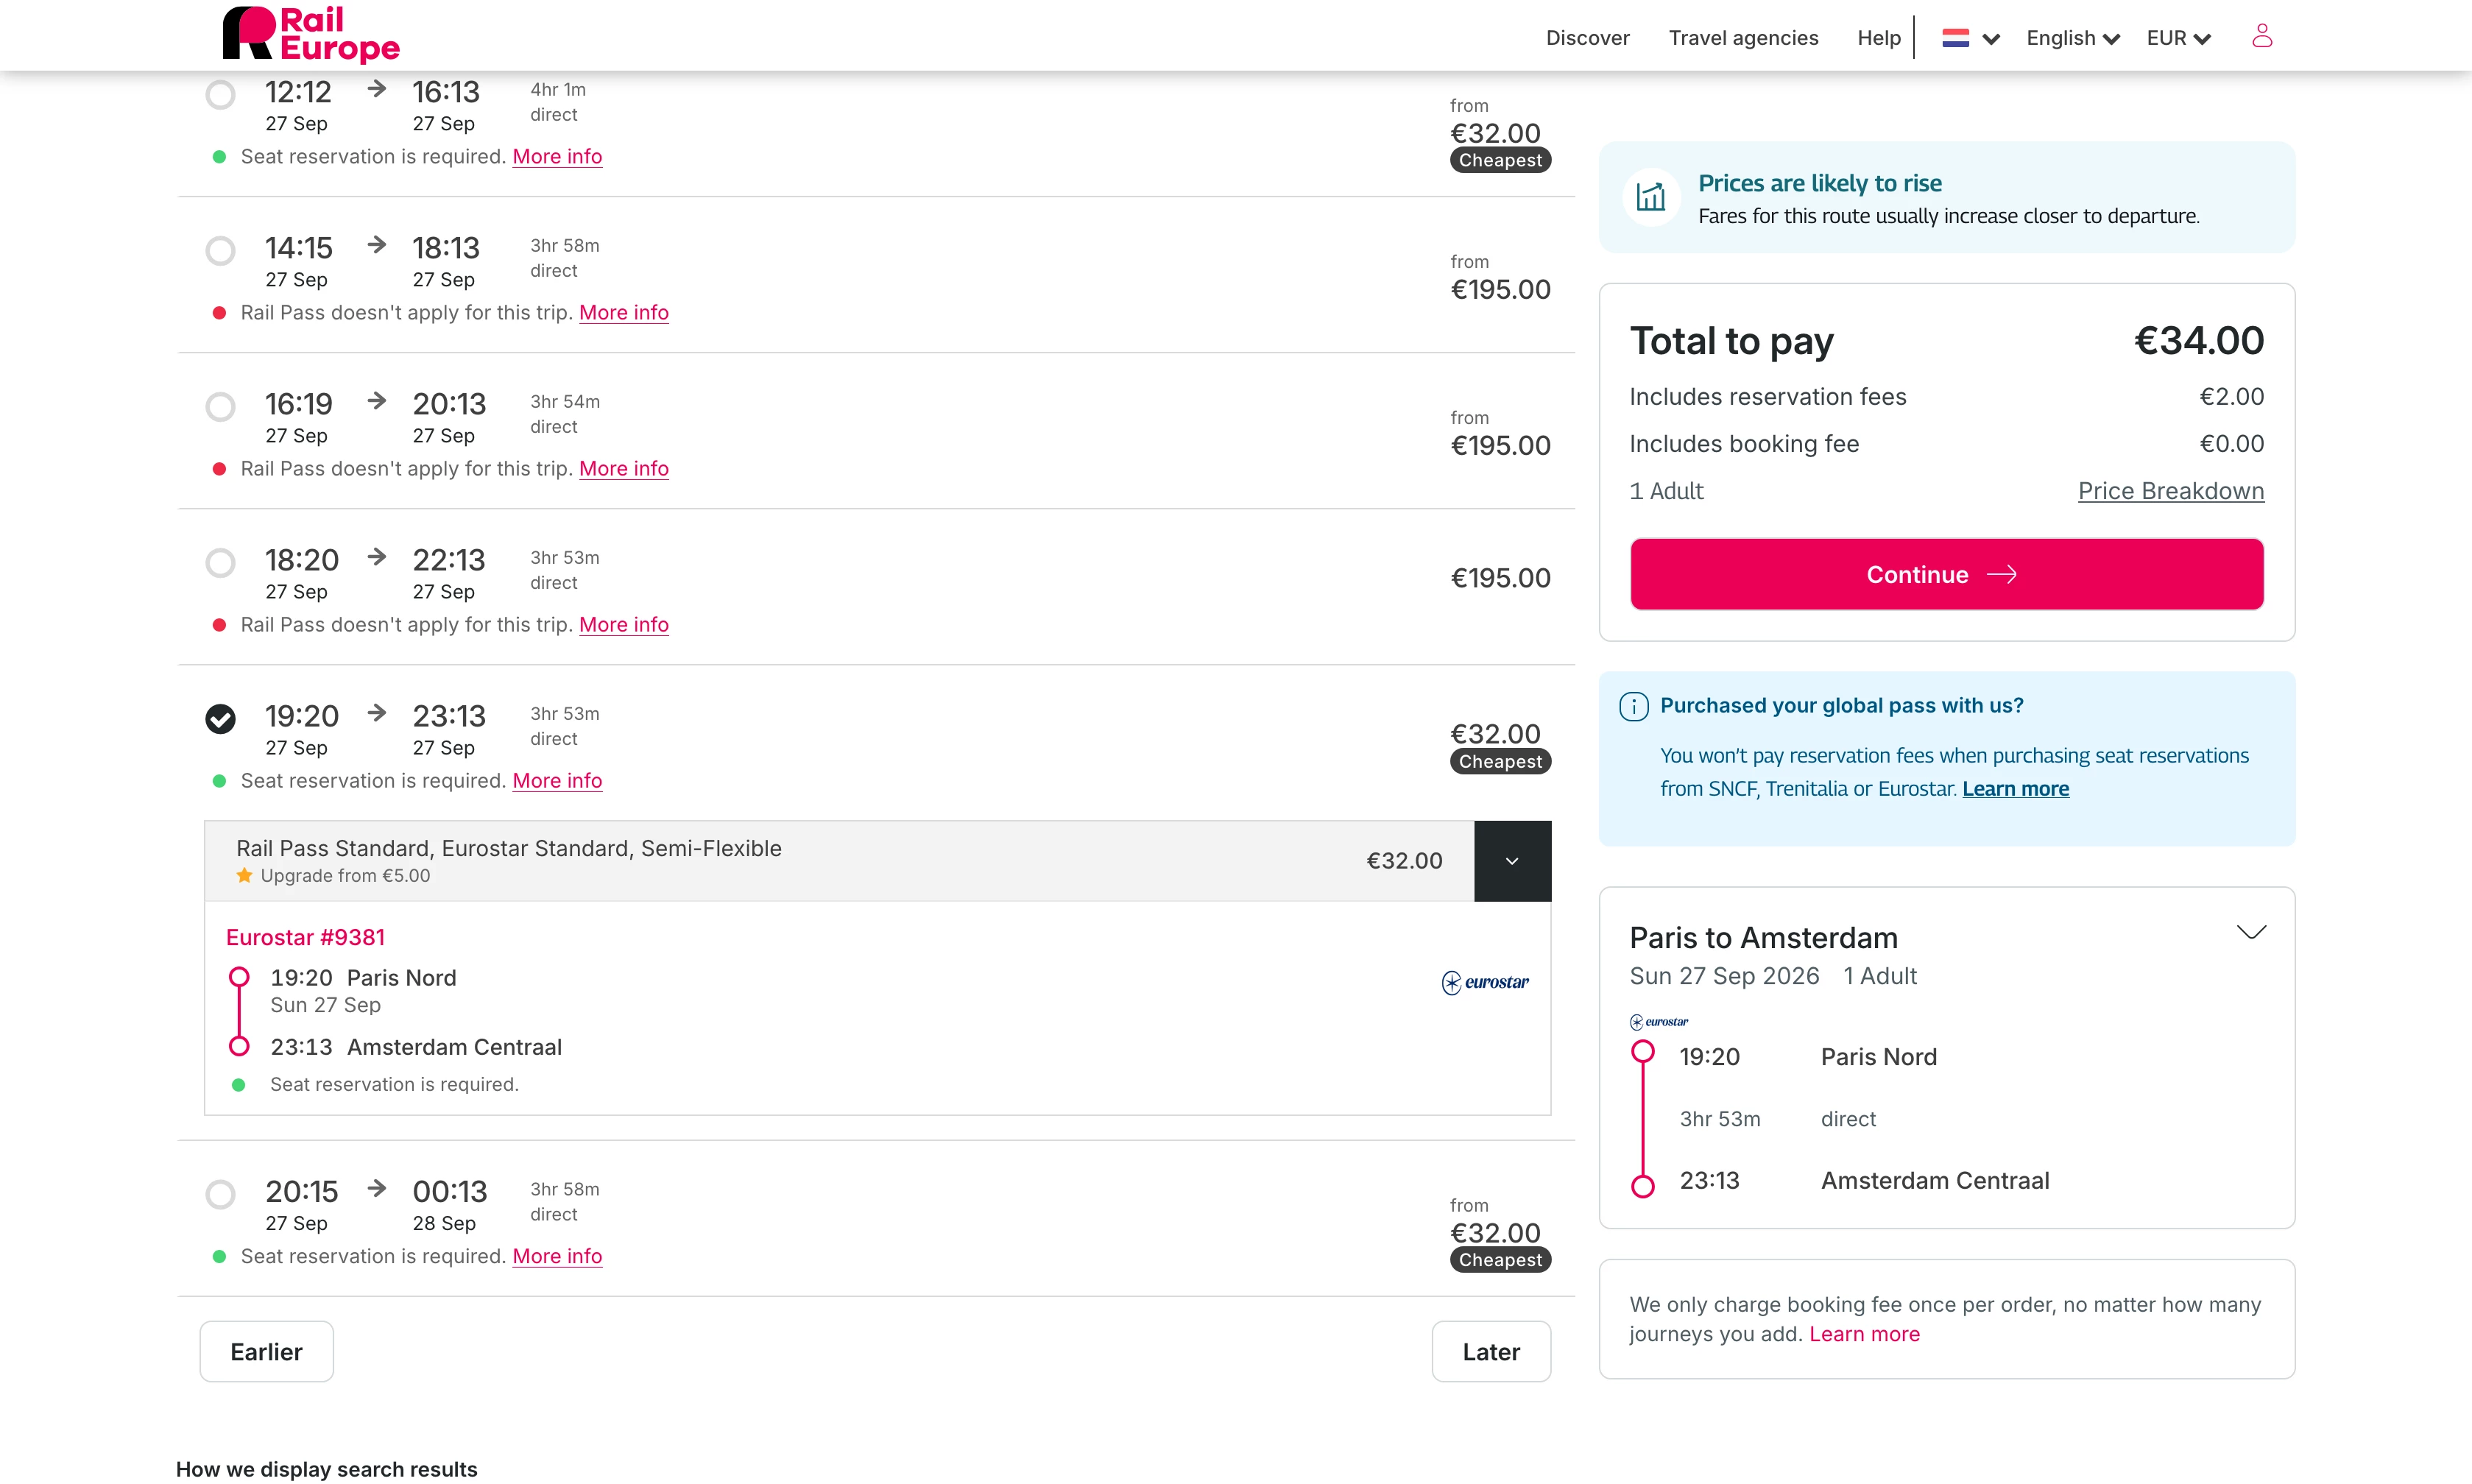Click the small Eurostar logo in trip summary
2472x1484 pixels.
(x=1659, y=1021)
